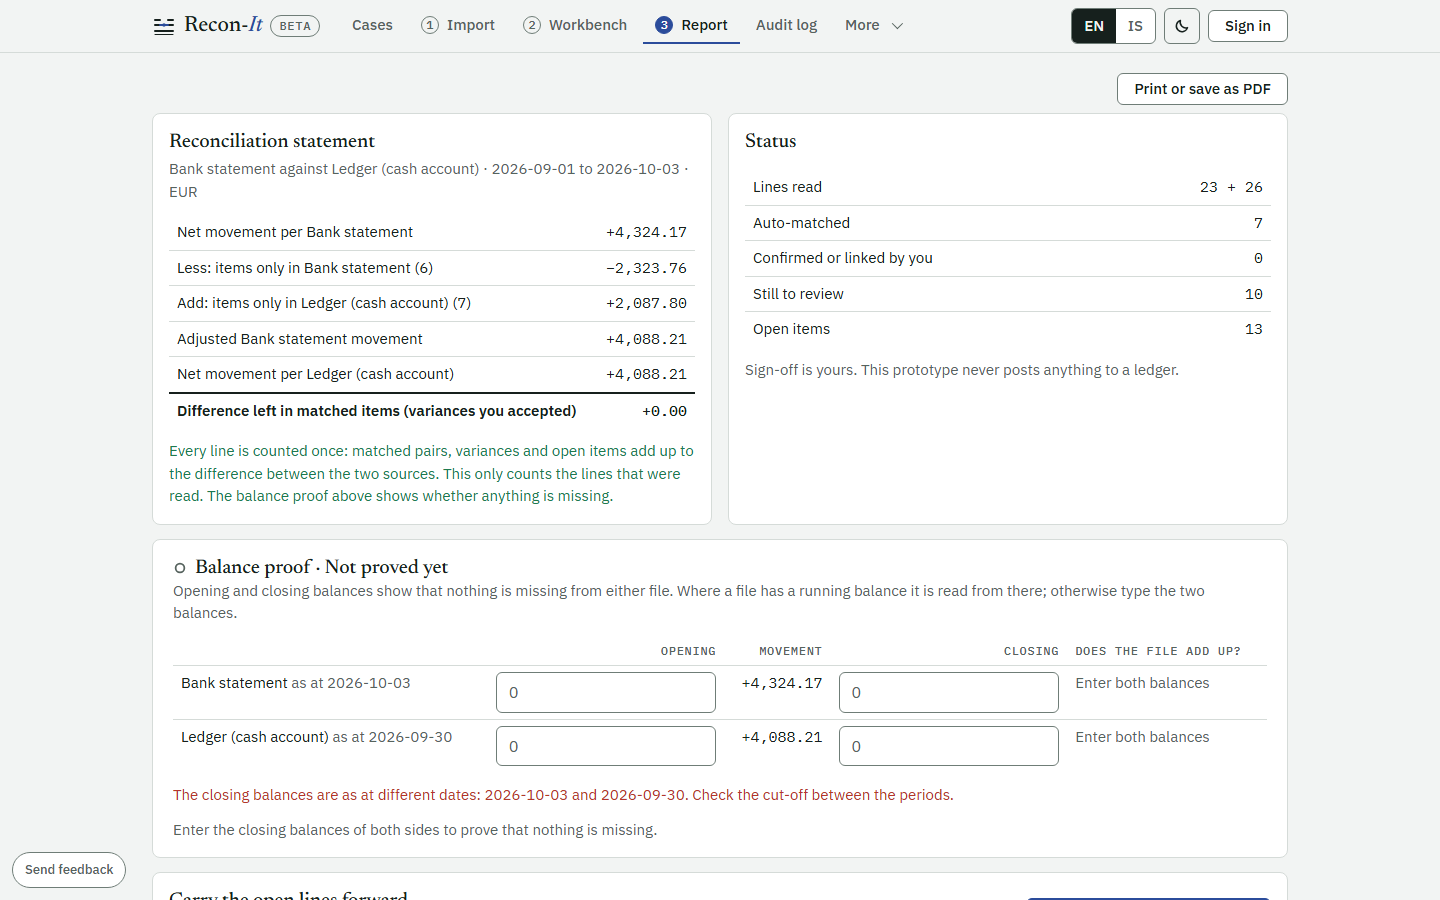This screenshot has width=1440, height=900.
Task: Click value -2,323.76
Action: tap(646, 268)
